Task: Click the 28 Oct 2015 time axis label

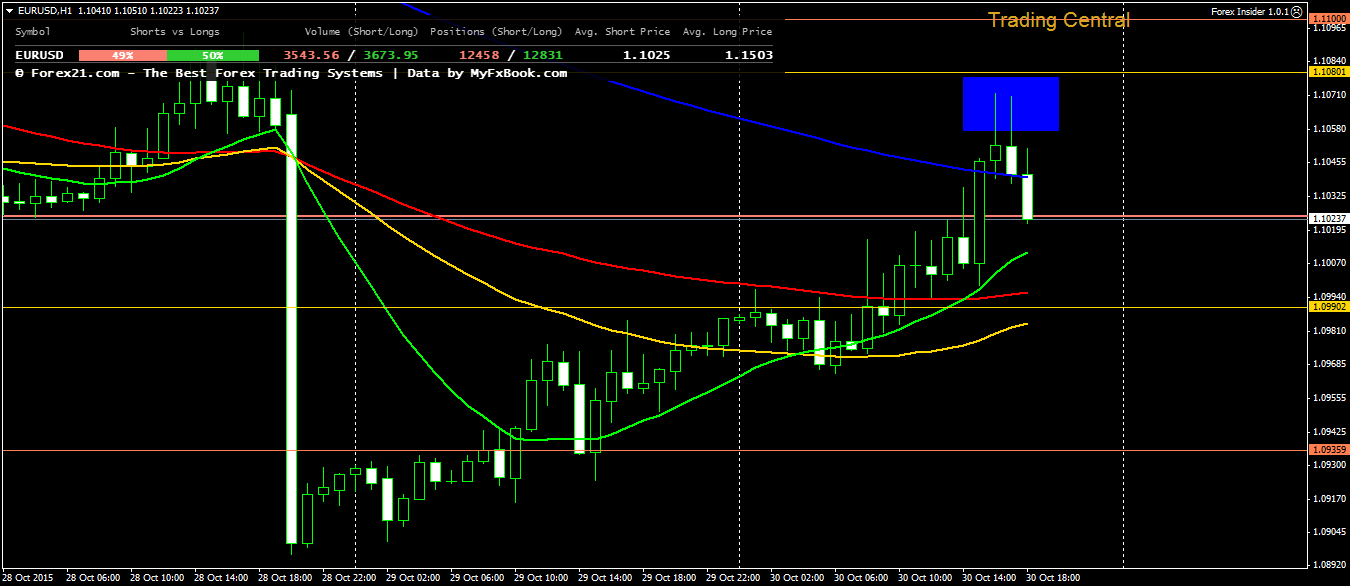Action: point(28,578)
